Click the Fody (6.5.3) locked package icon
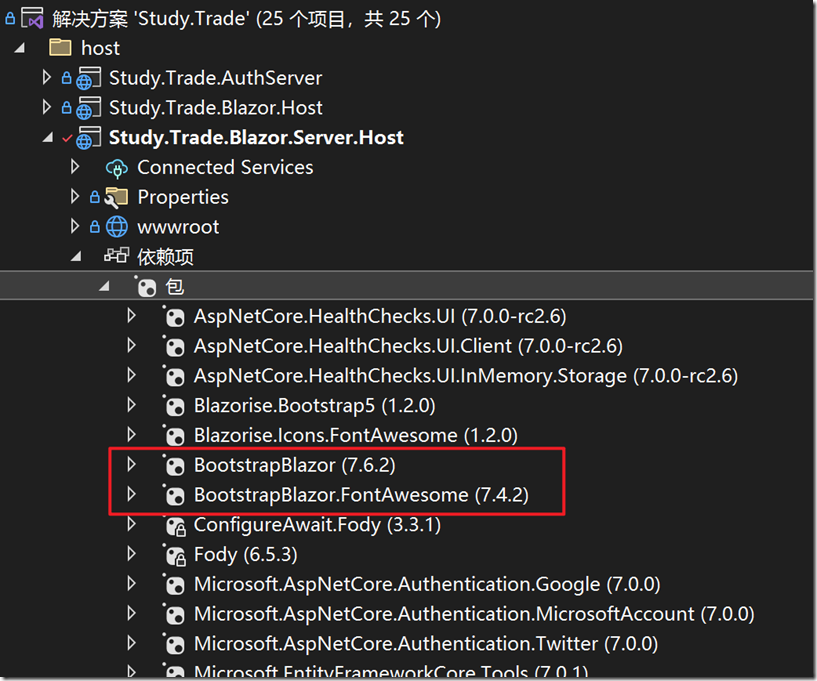The height and width of the screenshot is (681, 817). (174, 555)
